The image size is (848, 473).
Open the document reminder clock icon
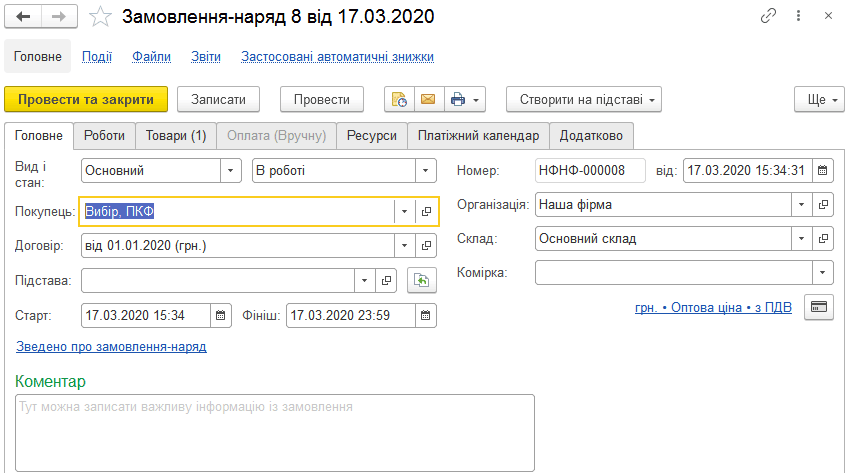[x=399, y=99]
